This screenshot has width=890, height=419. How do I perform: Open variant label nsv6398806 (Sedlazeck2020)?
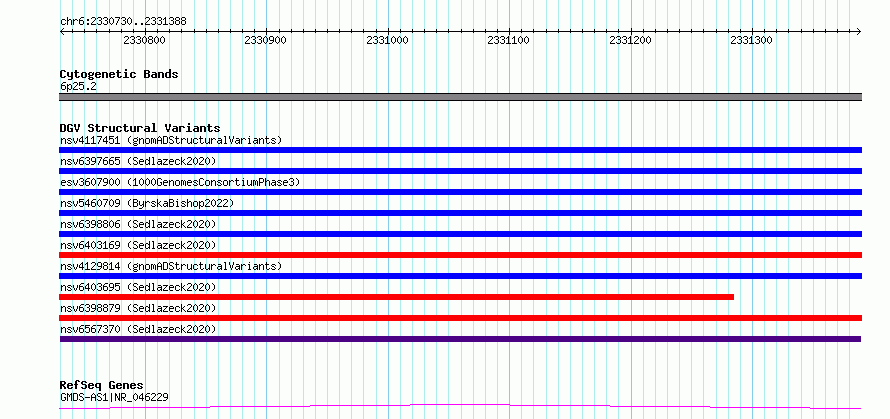click(138, 224)
